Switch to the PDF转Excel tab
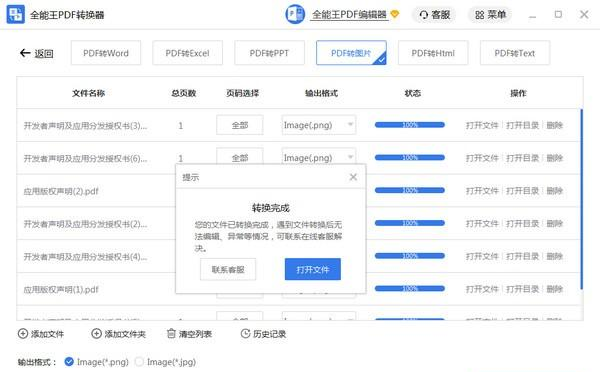The width and height of the screenshot is (600, 372). click(188, 53)
